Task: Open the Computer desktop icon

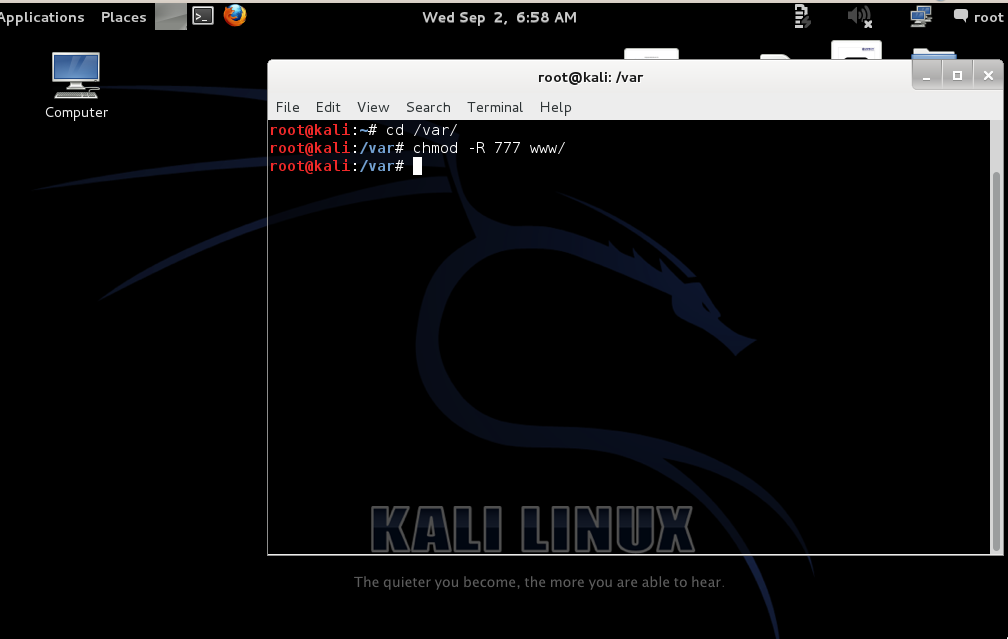Action: pyautogui.click(x=76, y=85)
